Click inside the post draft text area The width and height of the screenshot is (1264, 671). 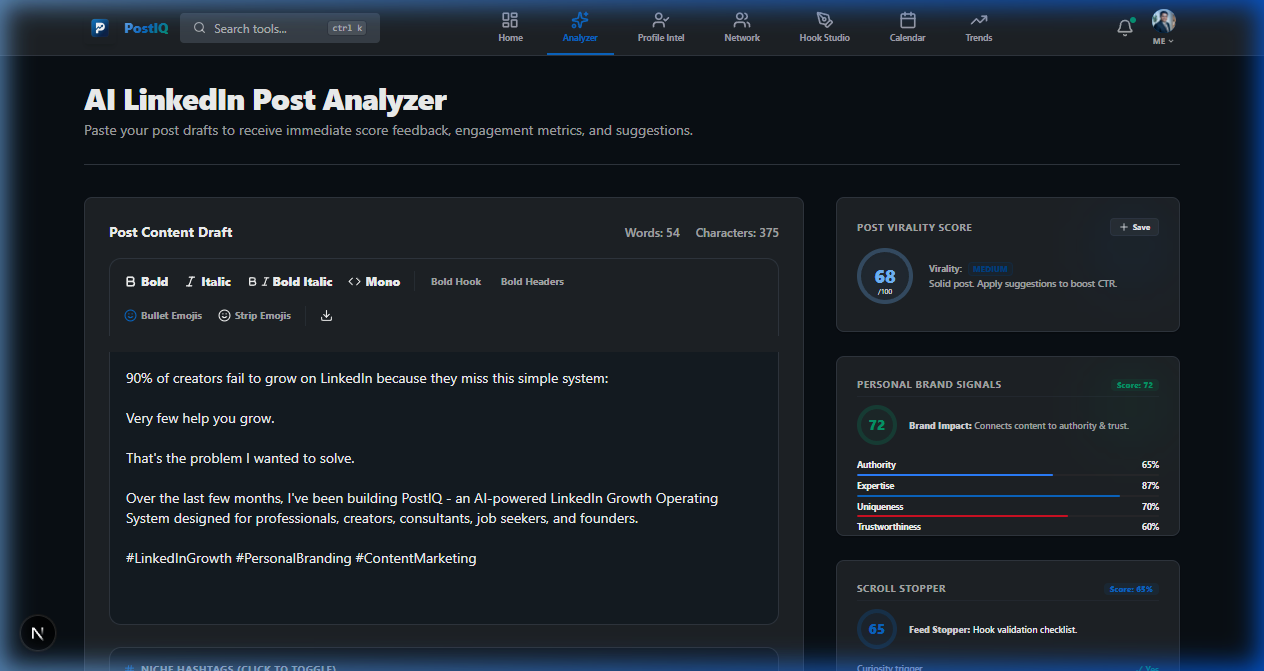(444, 487)
